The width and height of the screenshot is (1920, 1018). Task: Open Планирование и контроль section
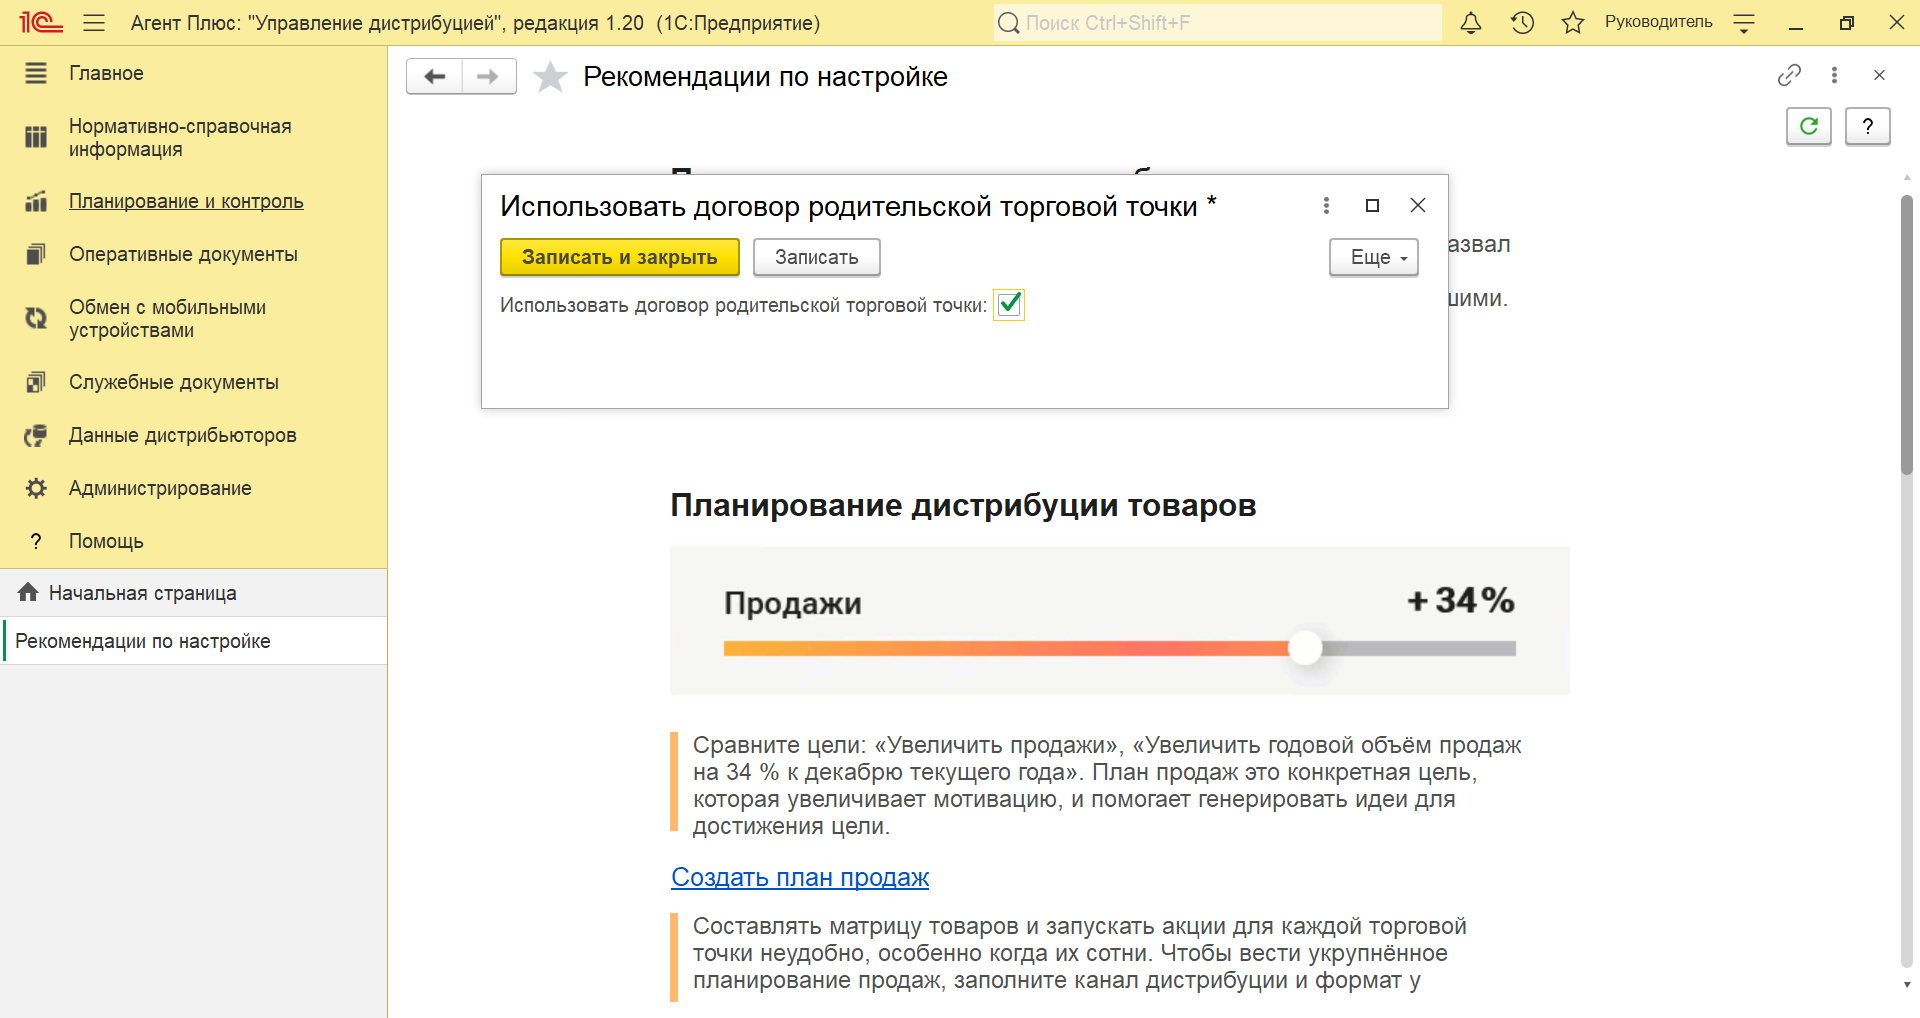click(186, 201)
